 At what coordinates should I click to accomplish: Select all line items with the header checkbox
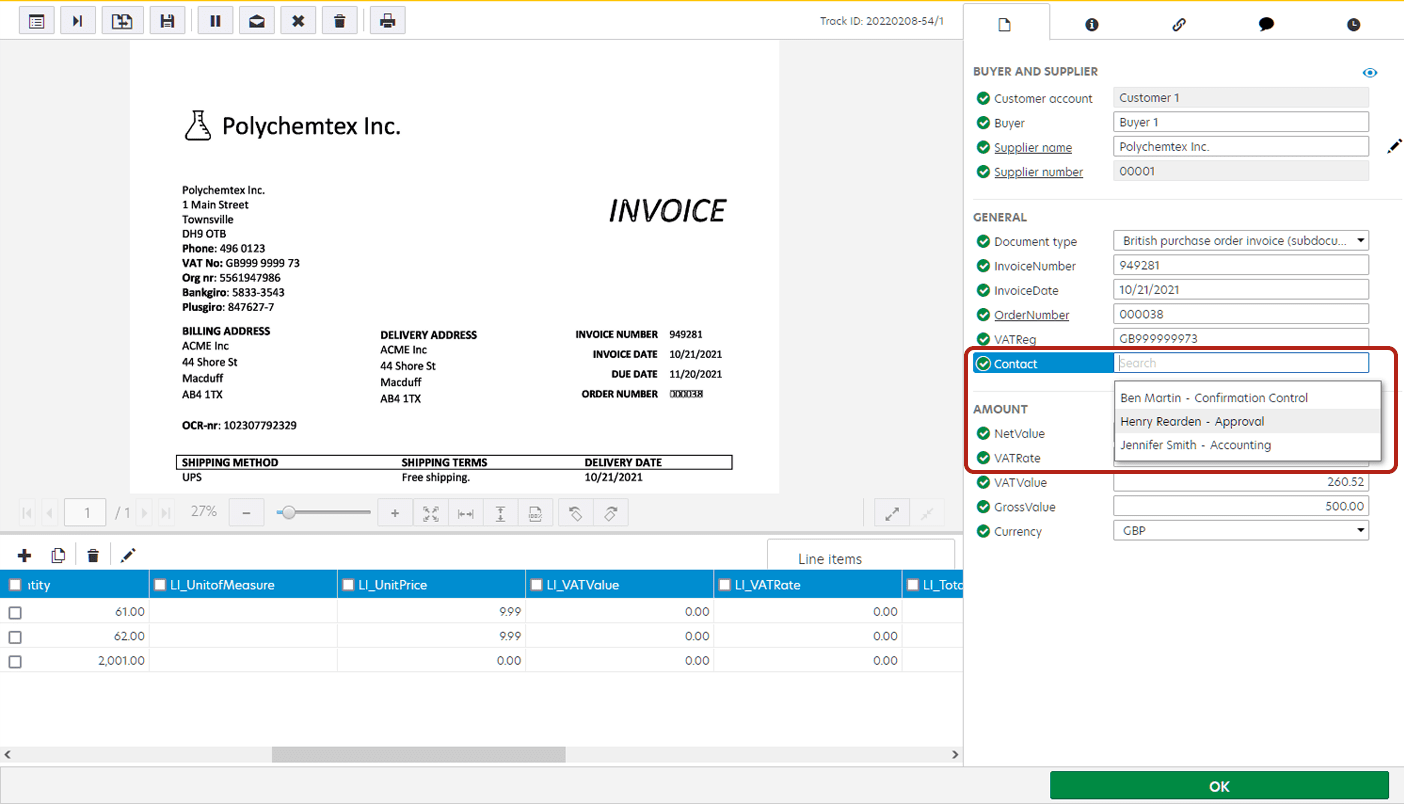(x=15, y=583)
